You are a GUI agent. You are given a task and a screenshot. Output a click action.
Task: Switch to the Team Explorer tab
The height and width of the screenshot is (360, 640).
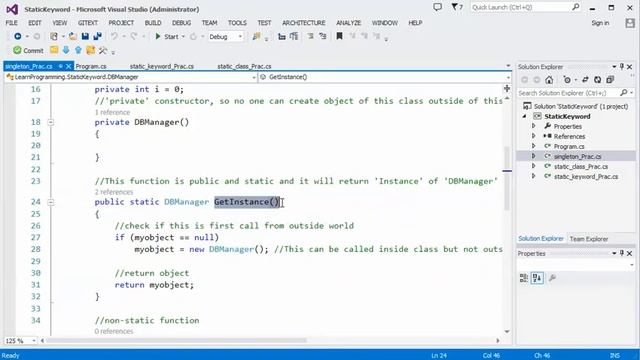(589, 239)
